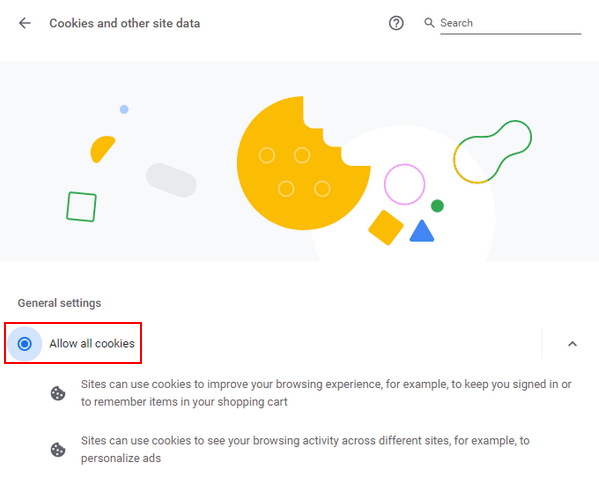Open help with the question mark icon
Image resolution: width=599 pixels, height=478 pixels.
(x=396, y=23)
